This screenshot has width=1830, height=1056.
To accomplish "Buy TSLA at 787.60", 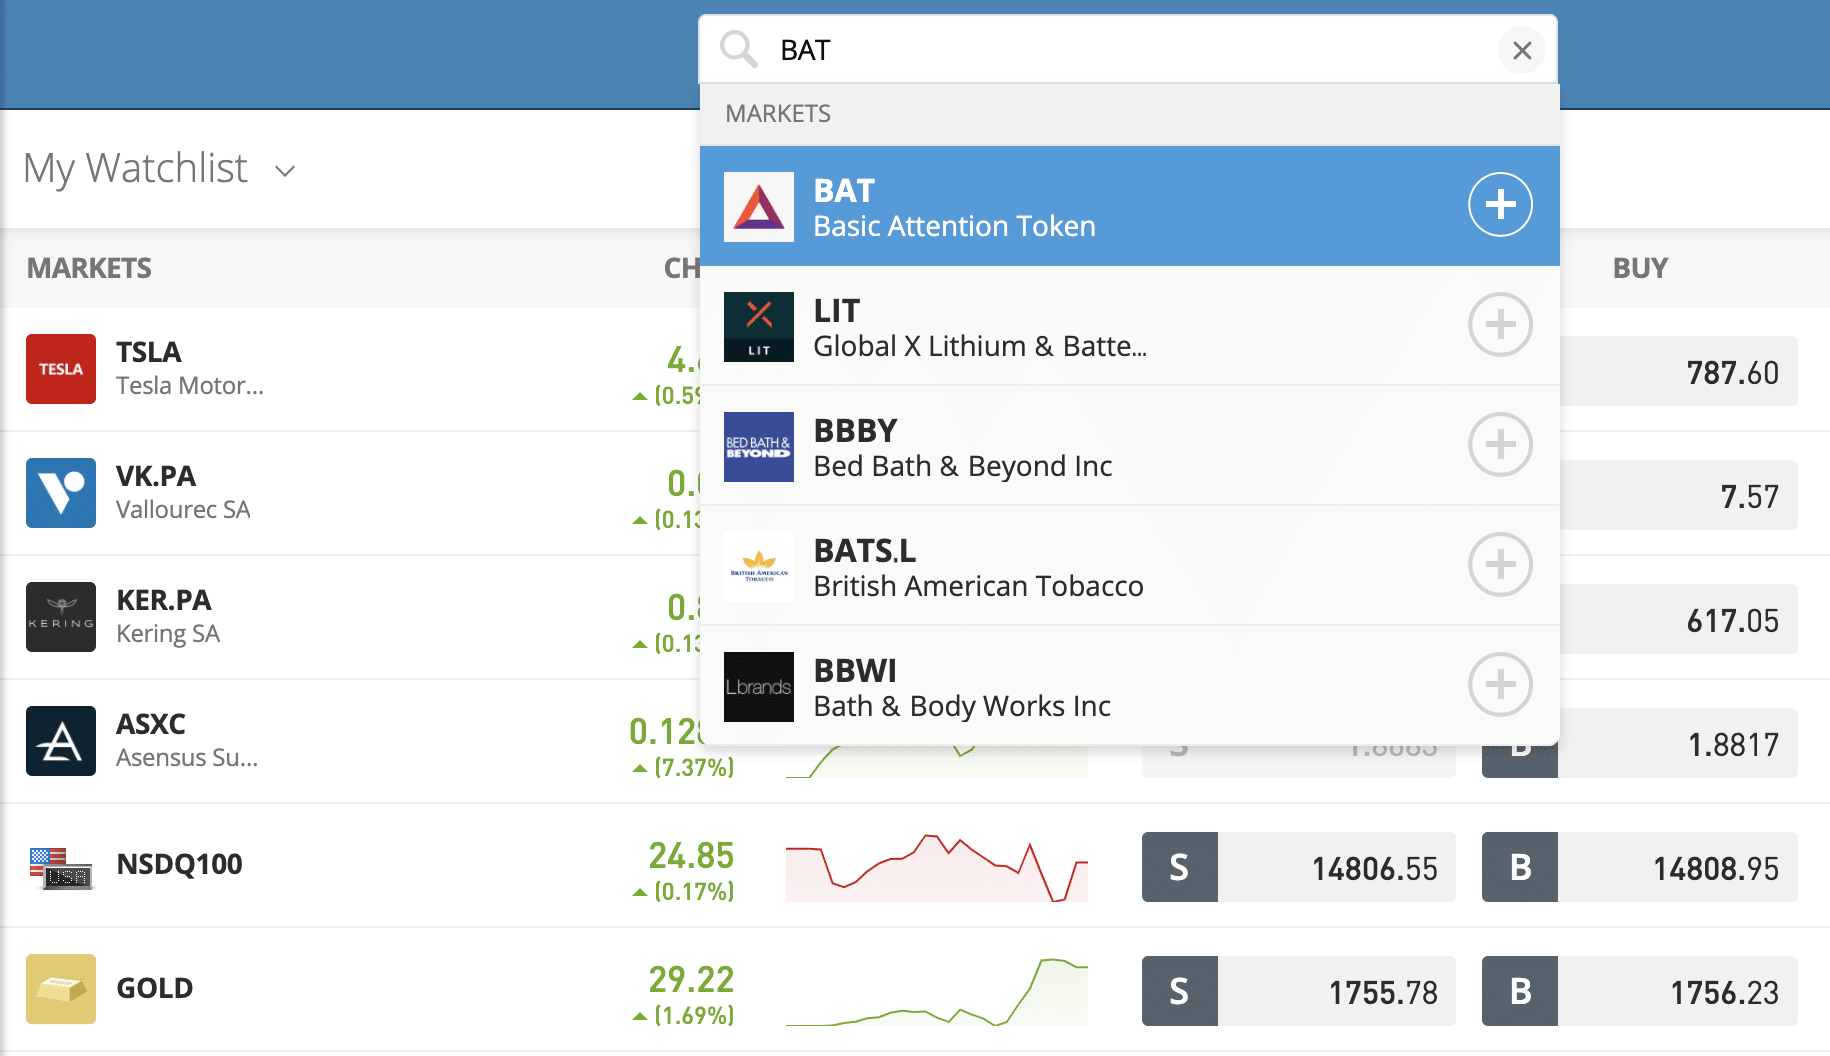I will [1679, 371].
